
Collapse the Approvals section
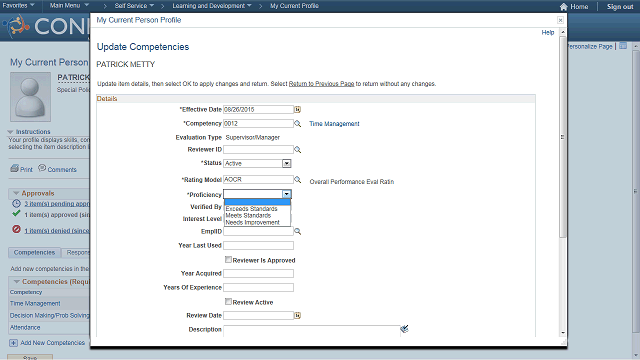16,193
